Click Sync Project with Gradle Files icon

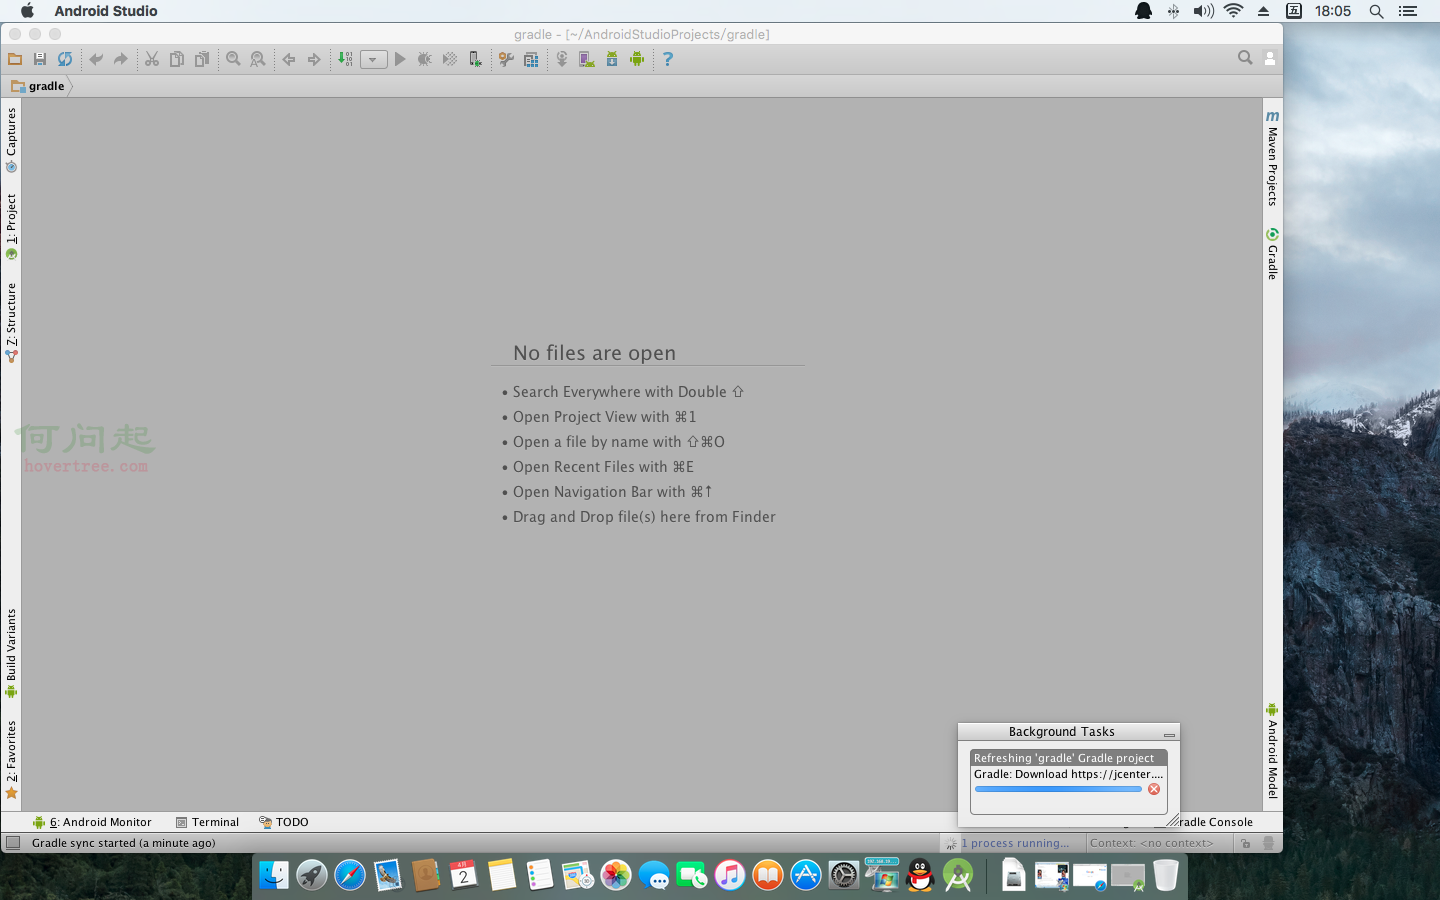point(562,59)
